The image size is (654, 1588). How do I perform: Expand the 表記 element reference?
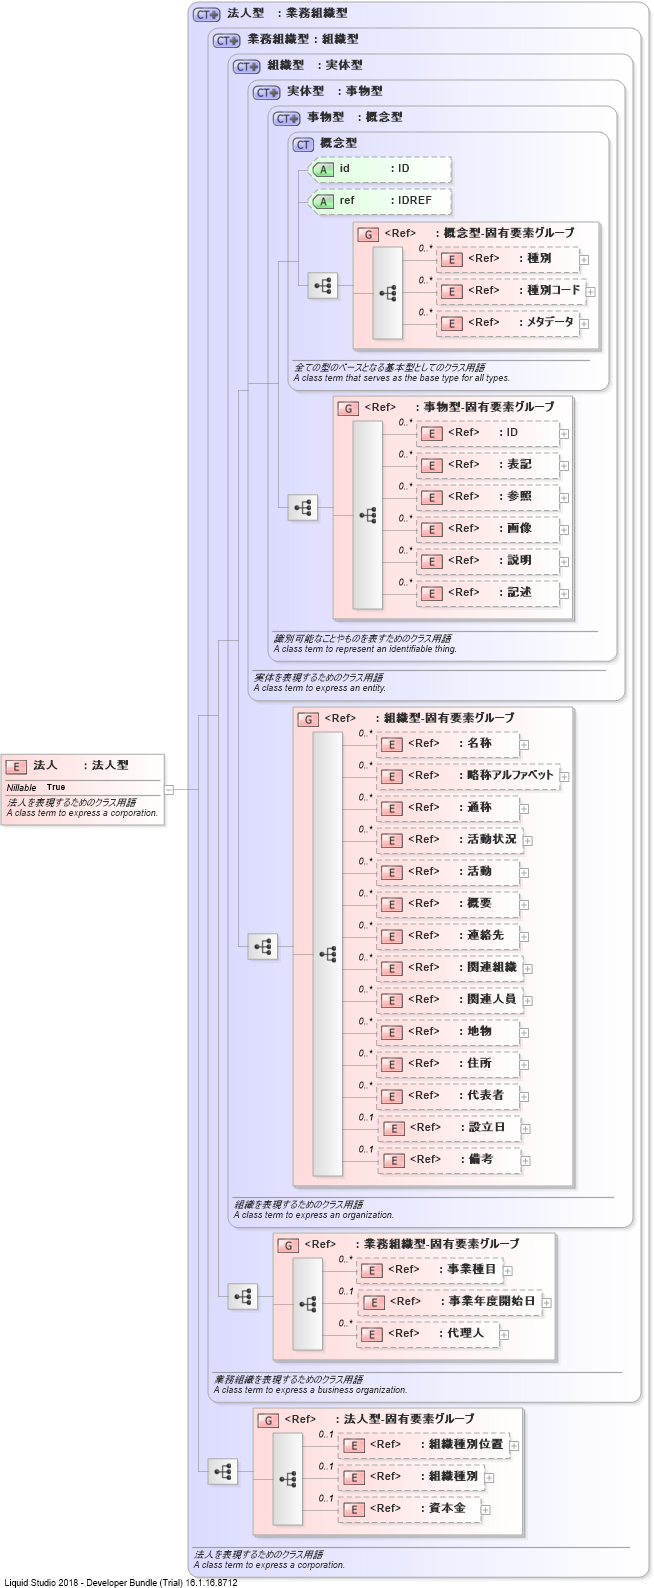(564, 466)
